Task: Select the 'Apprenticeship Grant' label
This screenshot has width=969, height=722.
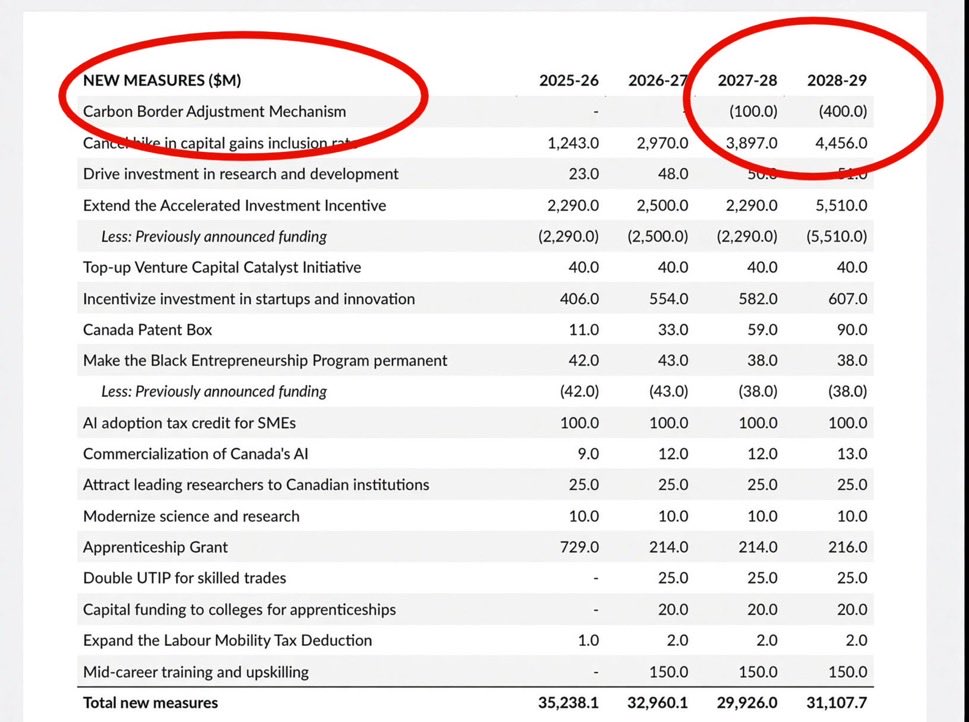Action: tap(155, 547)
